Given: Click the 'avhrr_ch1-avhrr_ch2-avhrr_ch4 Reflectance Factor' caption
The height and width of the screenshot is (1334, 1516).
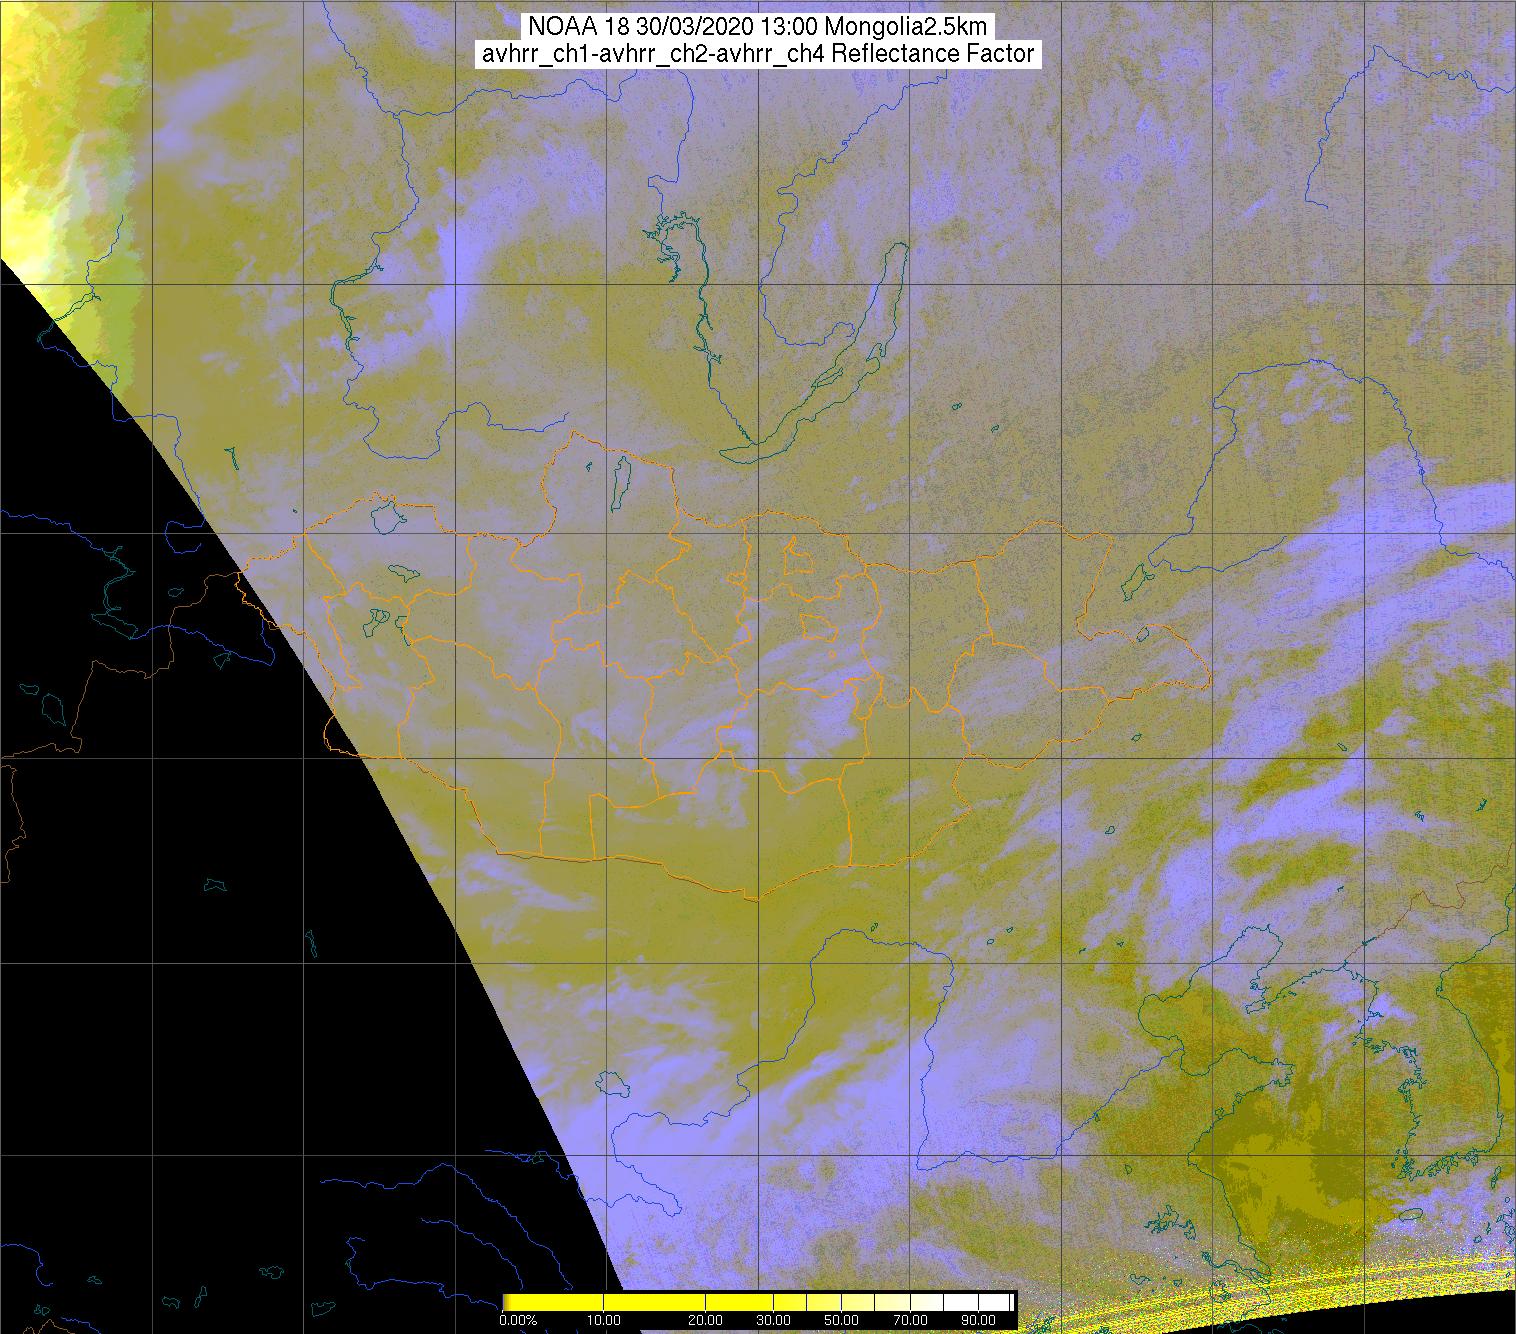Looking at the screenshot, I should pos(758,54).
